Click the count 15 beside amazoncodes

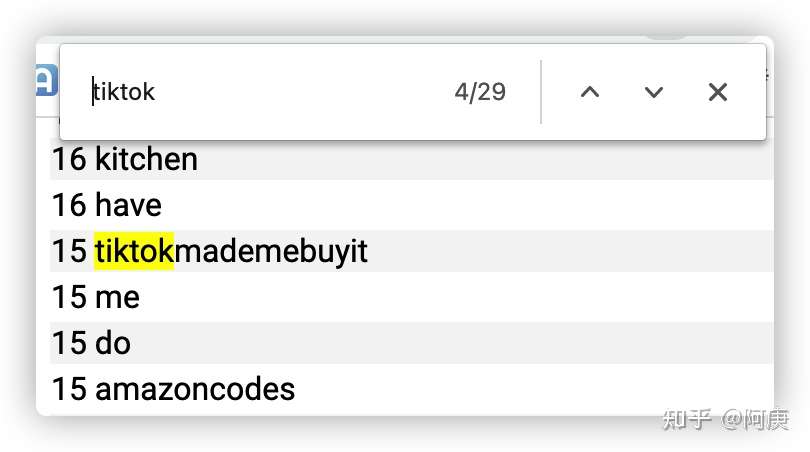click(x=69, y=389)
